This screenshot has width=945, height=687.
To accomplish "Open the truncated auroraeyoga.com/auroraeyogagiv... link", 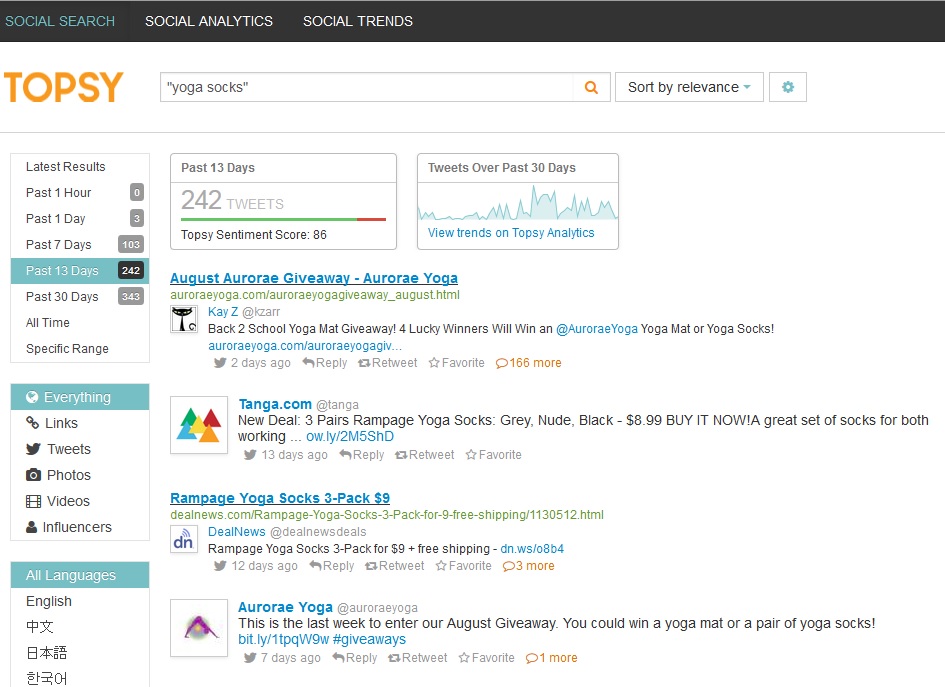I will [x=305, y=346].
